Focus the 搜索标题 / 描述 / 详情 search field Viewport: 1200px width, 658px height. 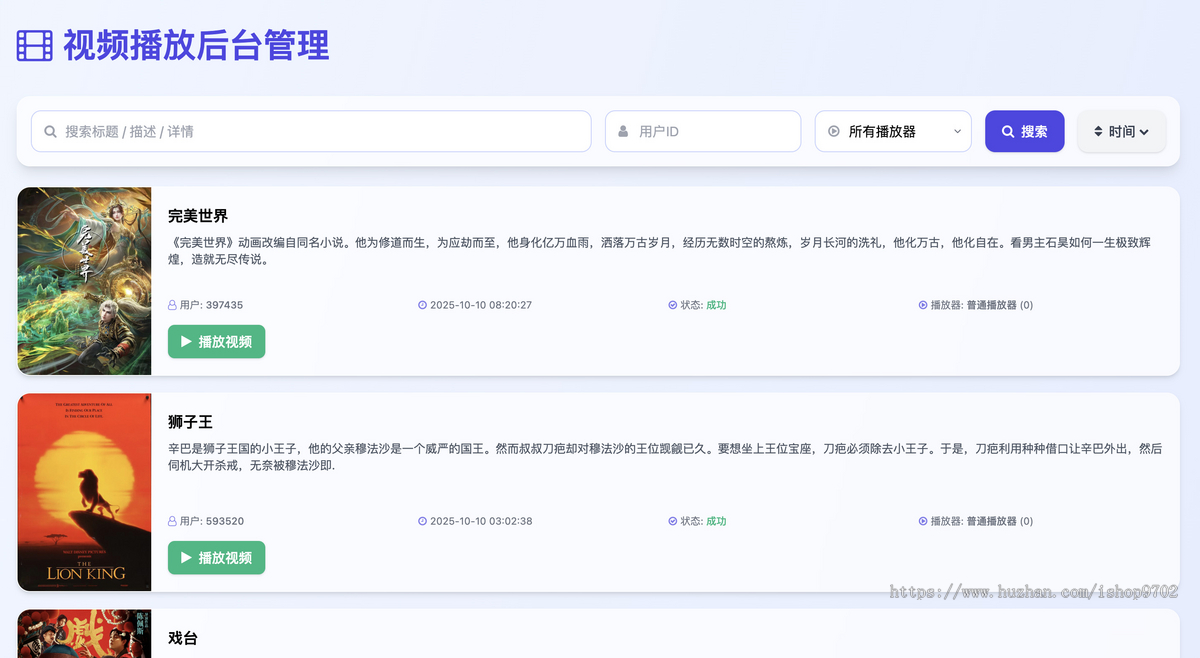point(311,131)
